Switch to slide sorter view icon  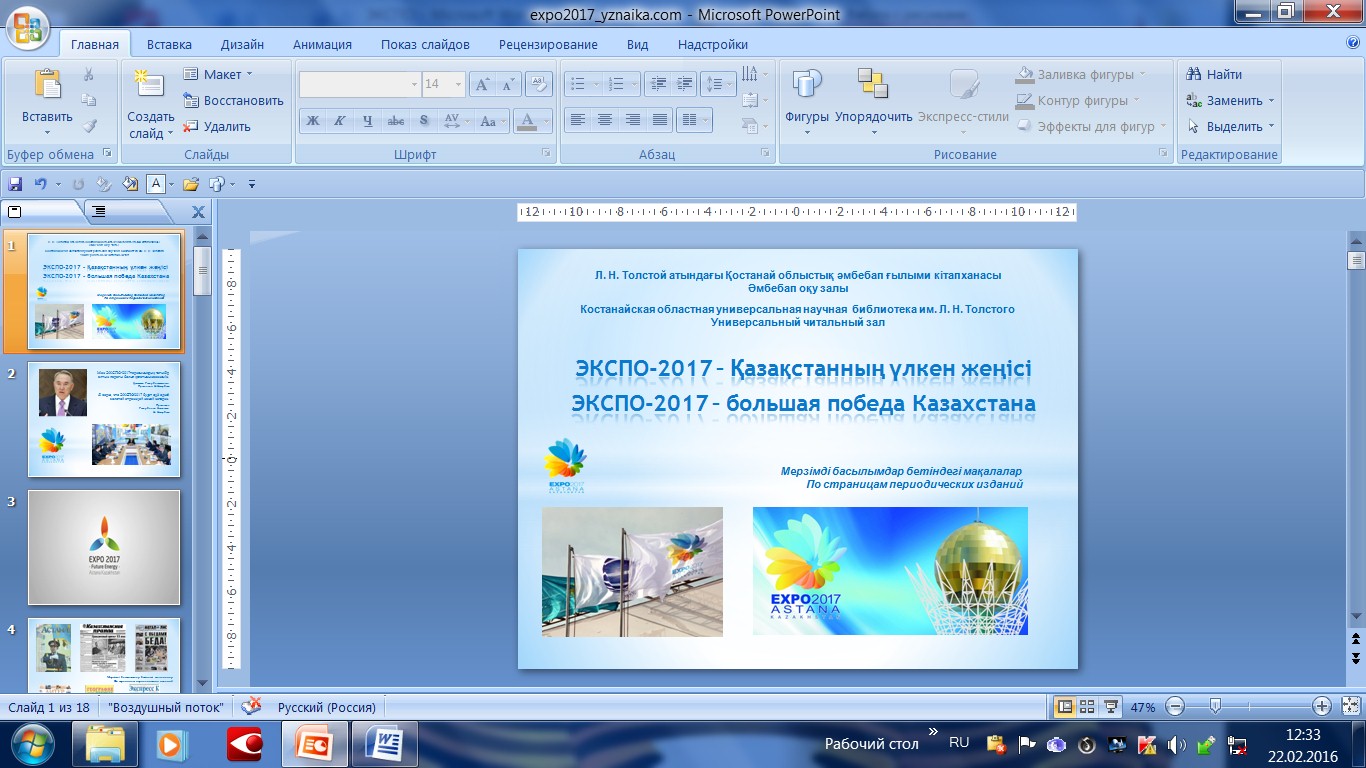point(1087,707)
